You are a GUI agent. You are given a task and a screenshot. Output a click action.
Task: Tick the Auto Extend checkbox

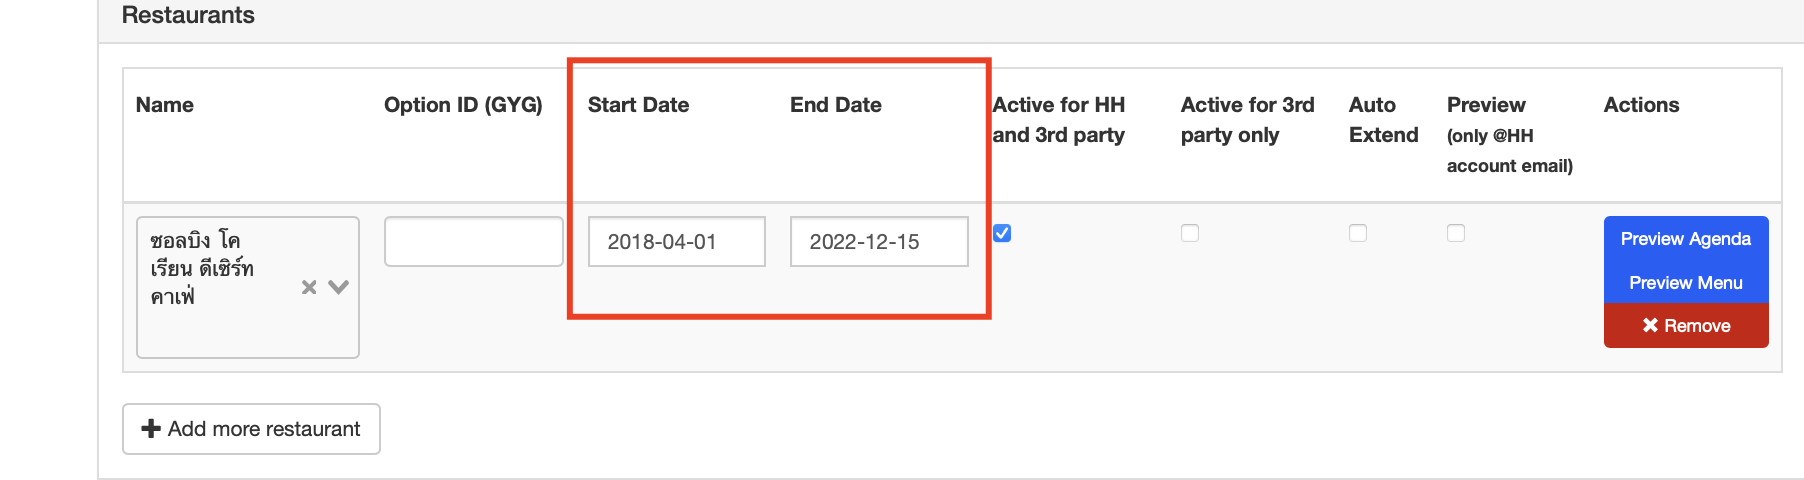point(1358,233)
